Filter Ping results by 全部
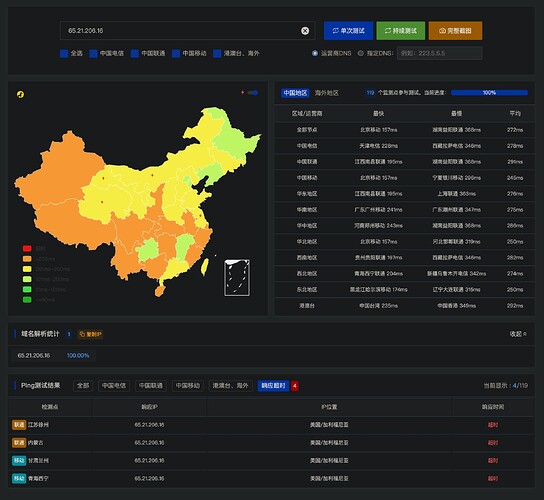The height and width of the screenshot is (500, 544). tap(83, 385)
